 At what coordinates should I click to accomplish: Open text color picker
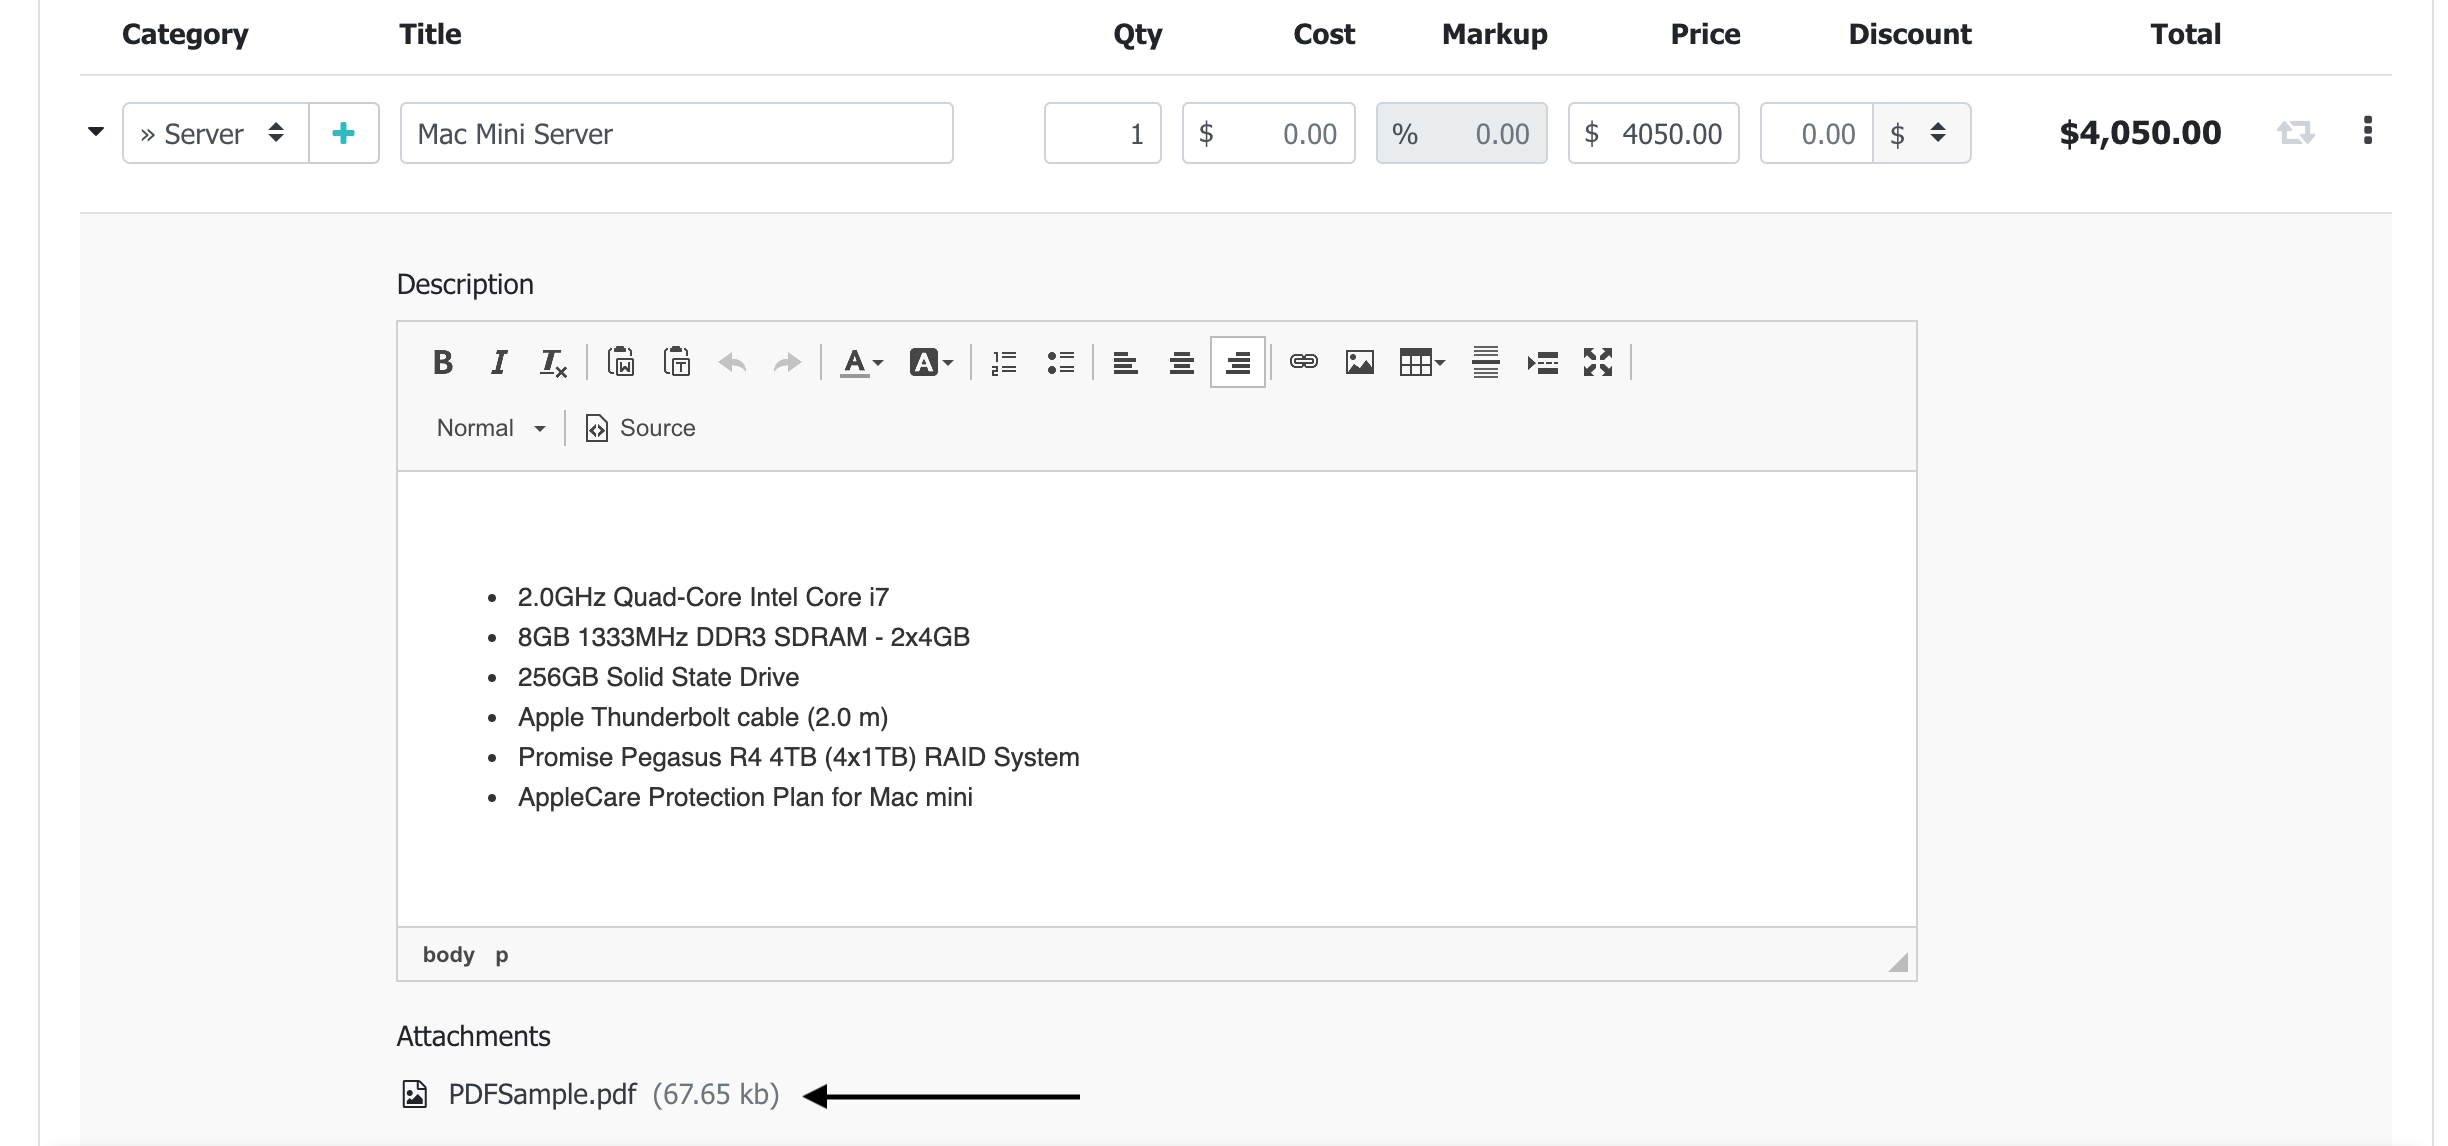pos(862,362)
